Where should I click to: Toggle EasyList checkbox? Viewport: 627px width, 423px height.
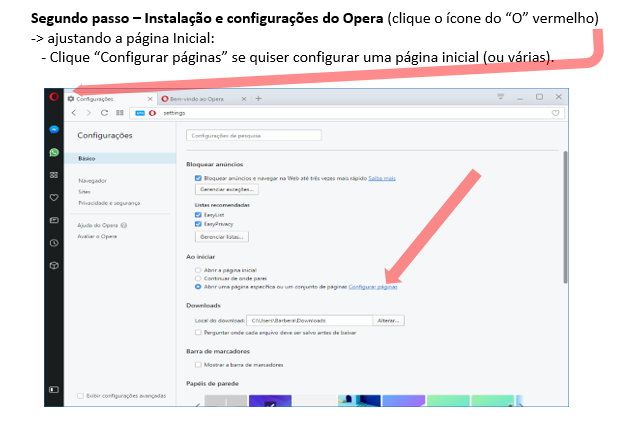pos(198,215)
